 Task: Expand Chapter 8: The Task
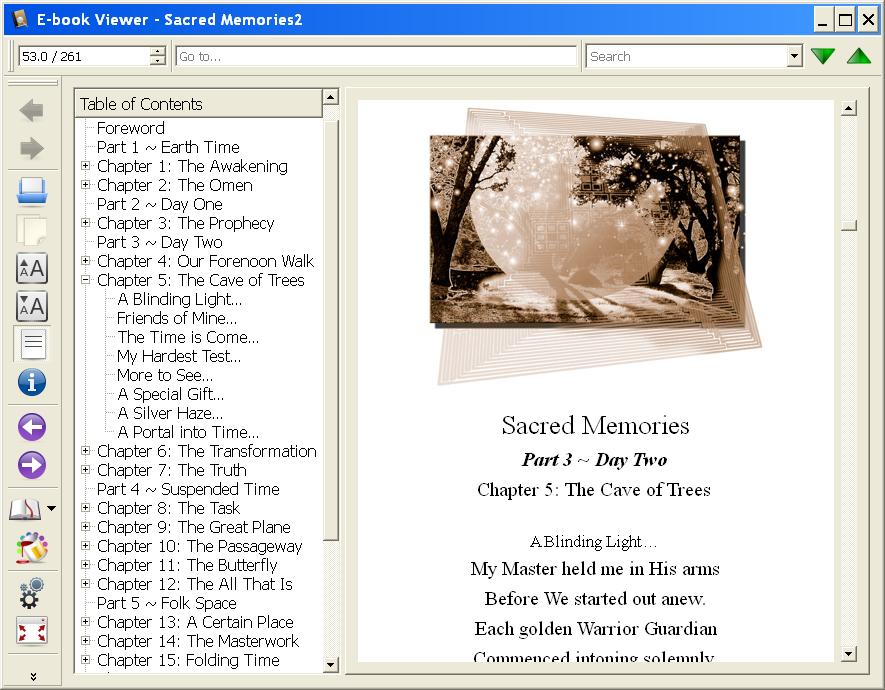(x=86, y=508)
